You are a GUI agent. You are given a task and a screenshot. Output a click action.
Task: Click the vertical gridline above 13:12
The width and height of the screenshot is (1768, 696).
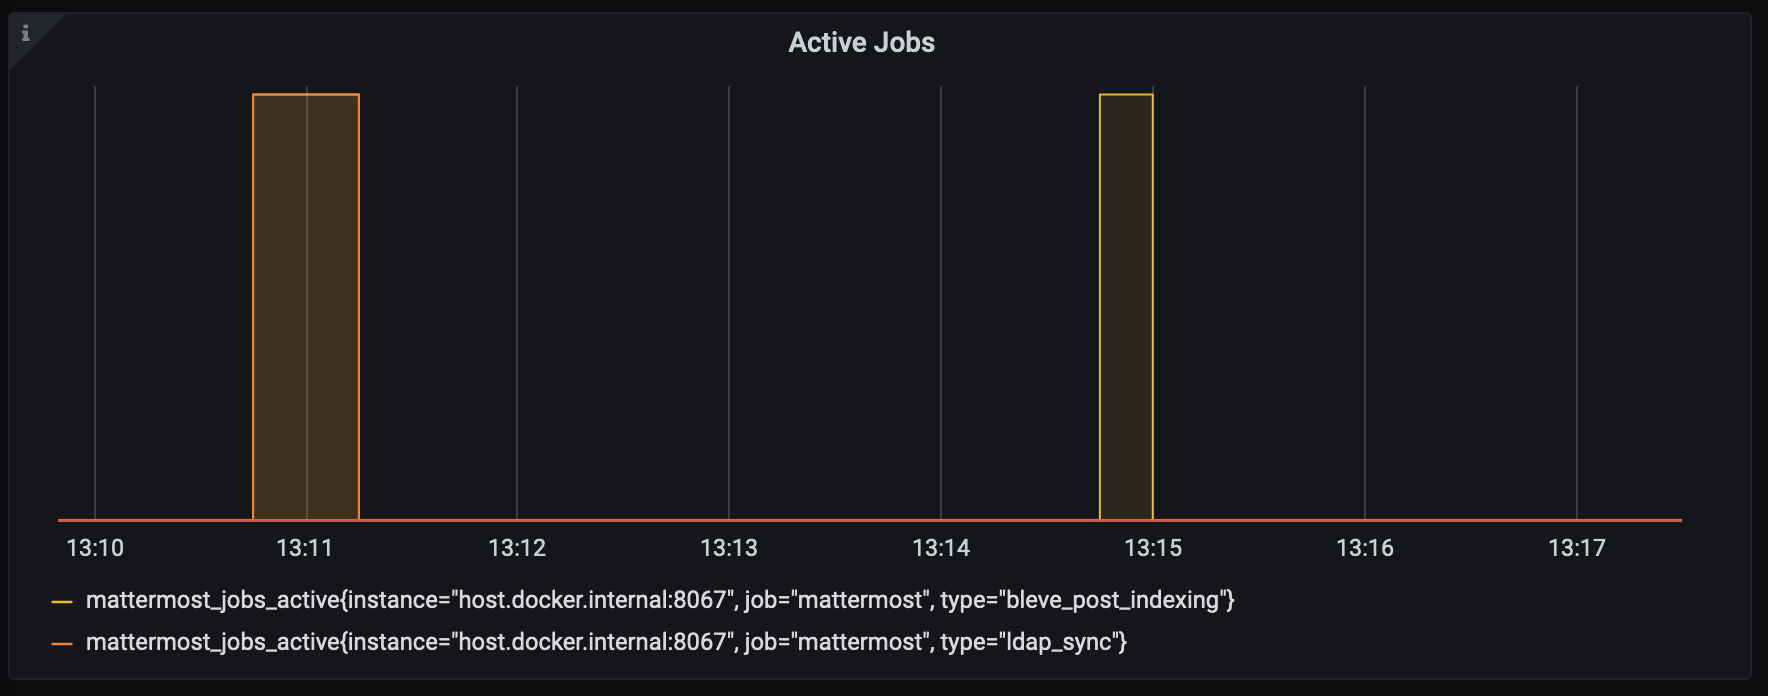(517, 300)
